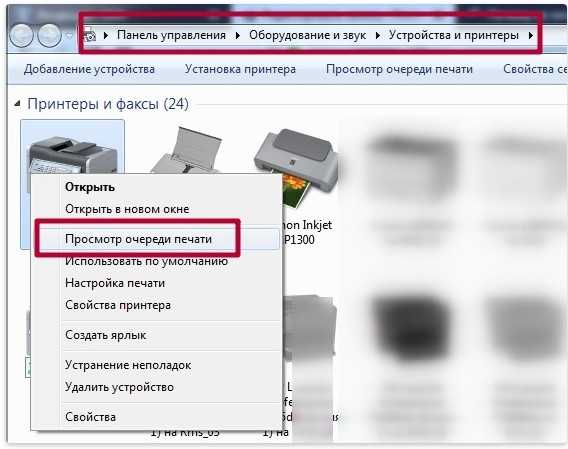Image resolution: width=568 pixels, height=449 pixels.
Task: Go to Оборудование и звук breadcrumb
Action: tap(308, 35)
